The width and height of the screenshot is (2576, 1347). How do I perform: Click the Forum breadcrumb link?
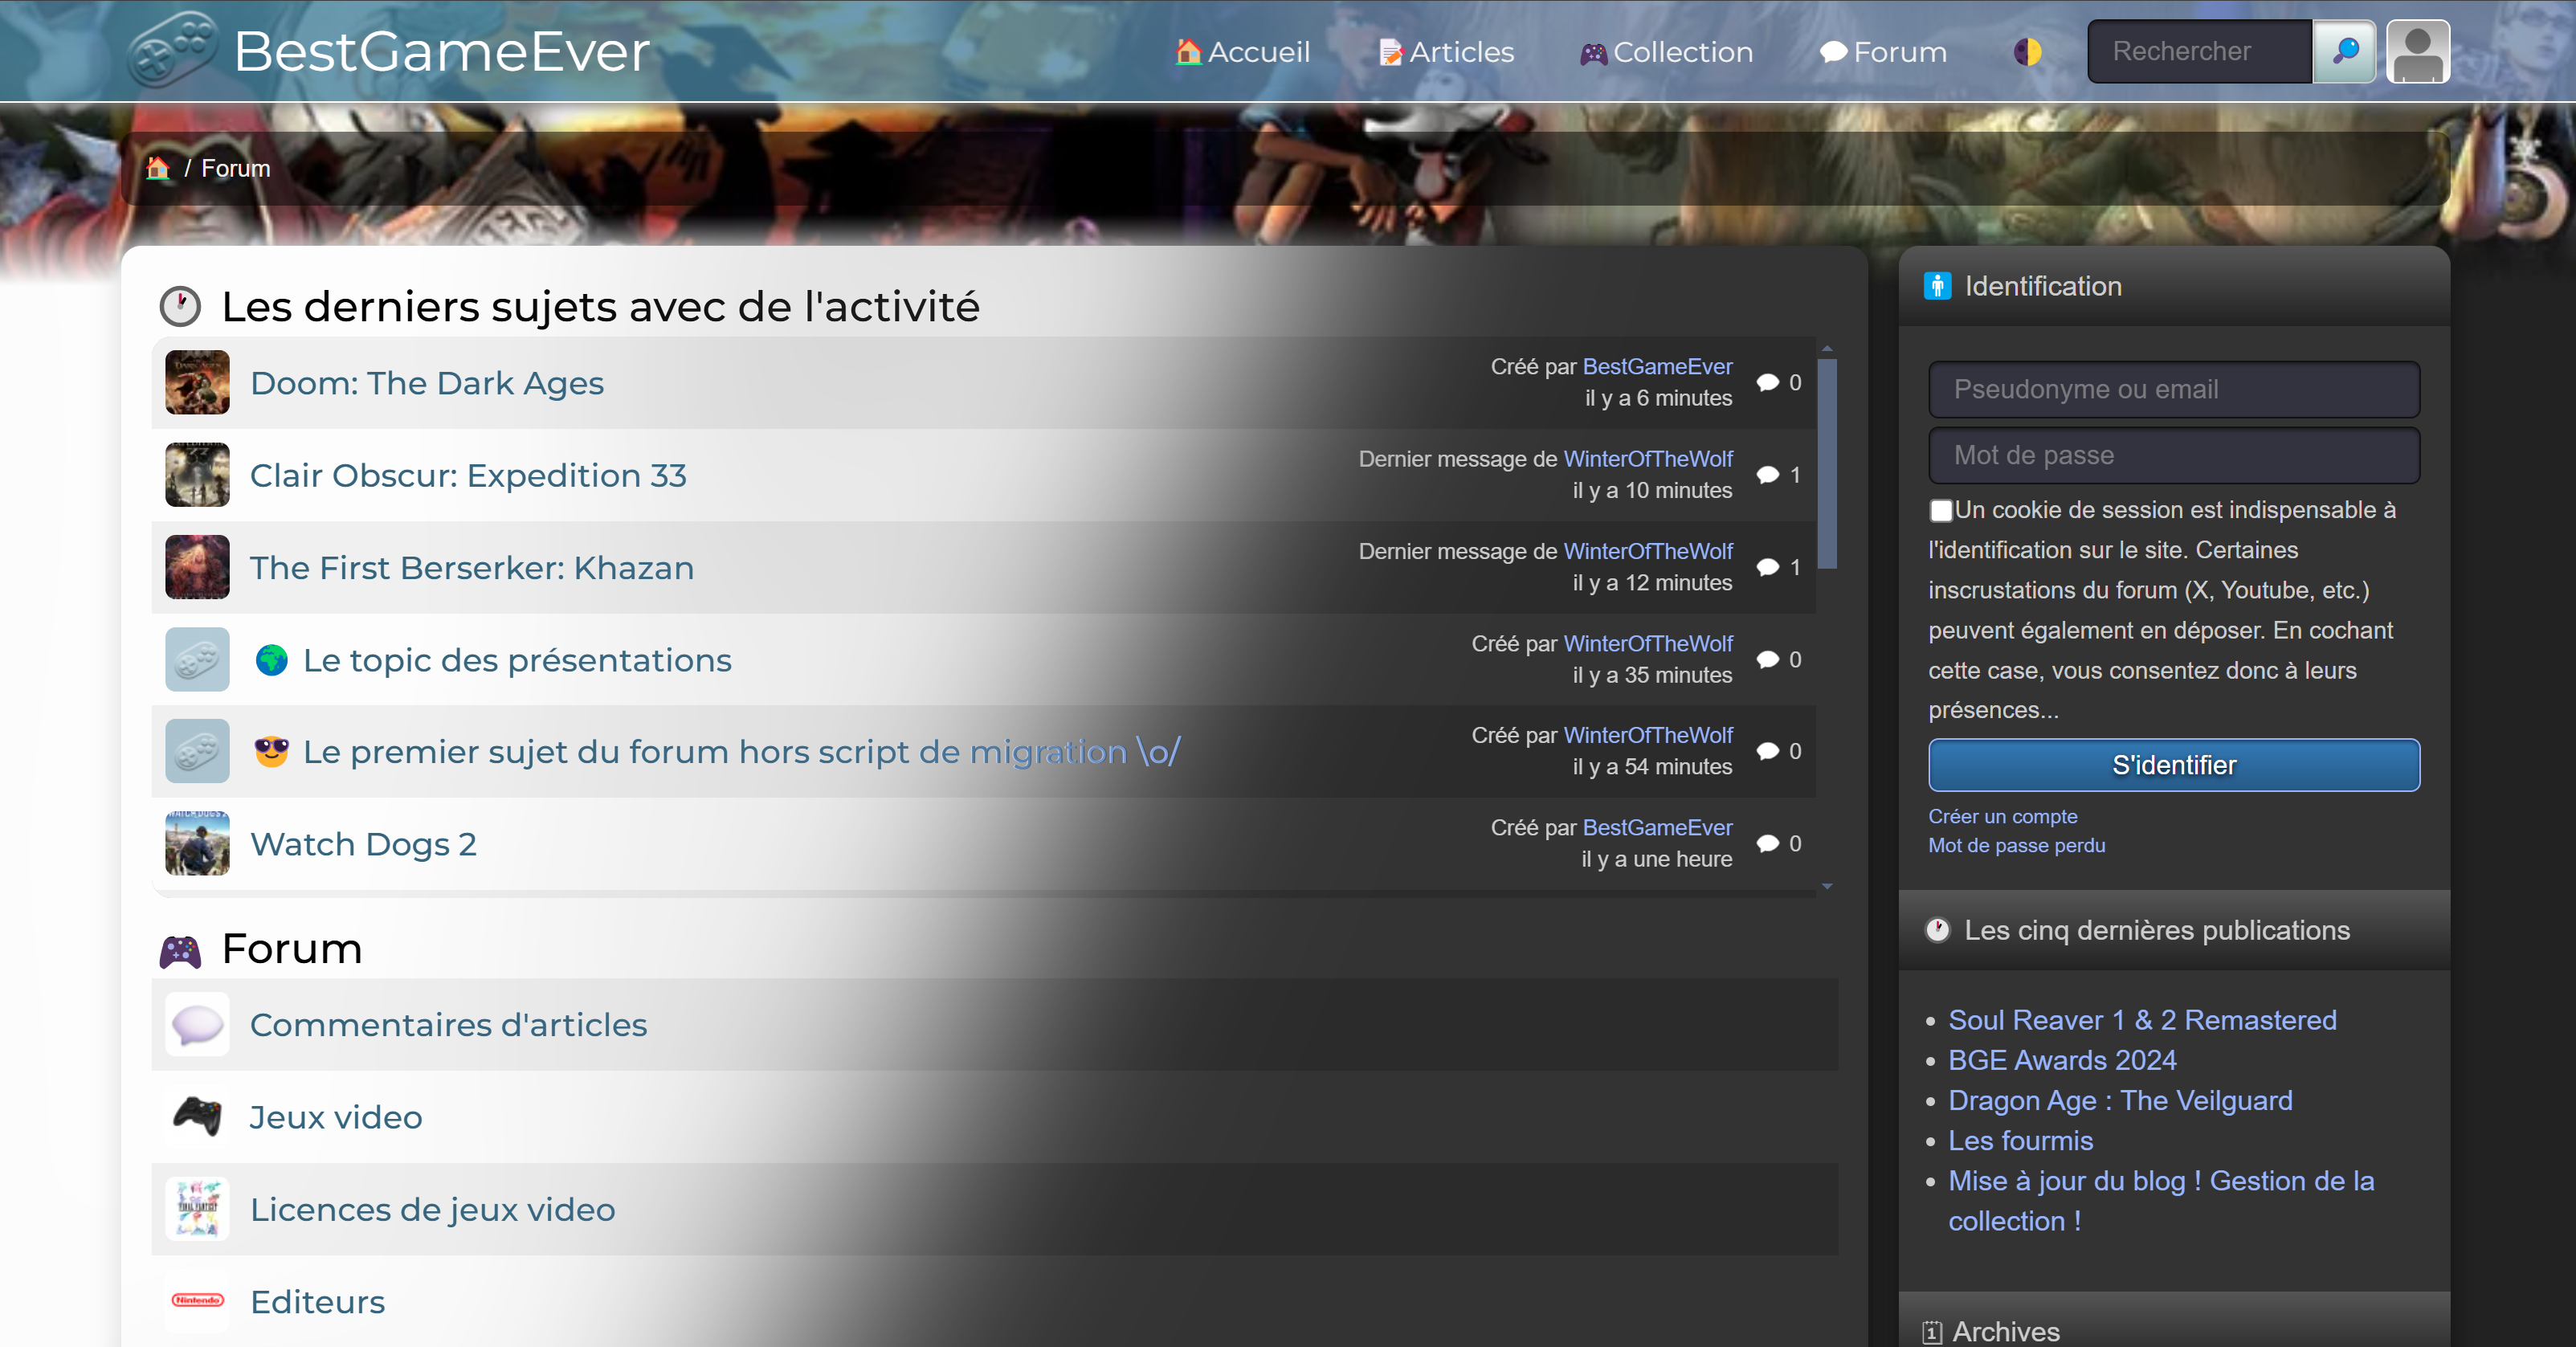coord(236,168)
